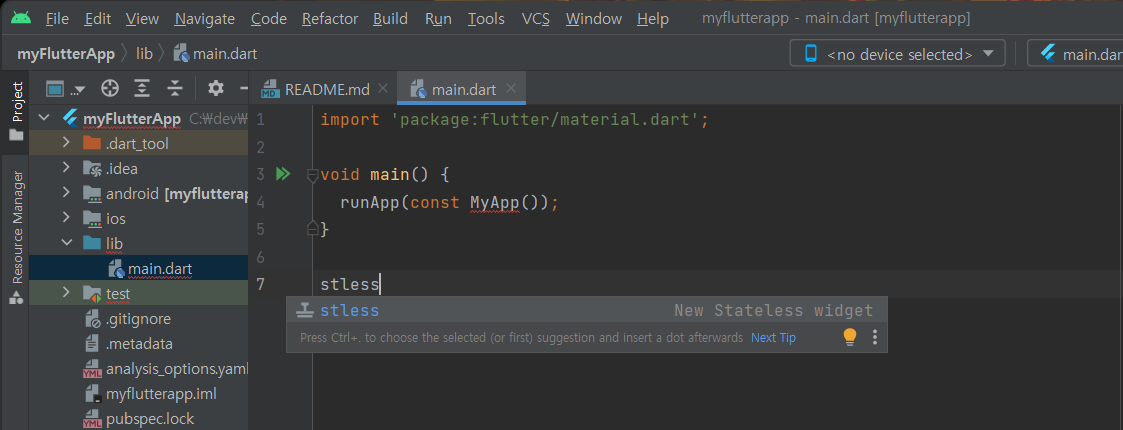Open the Resource Manager side tab
The width and height of the screenshot is (1123, 430).
click(x=16, y=236)
